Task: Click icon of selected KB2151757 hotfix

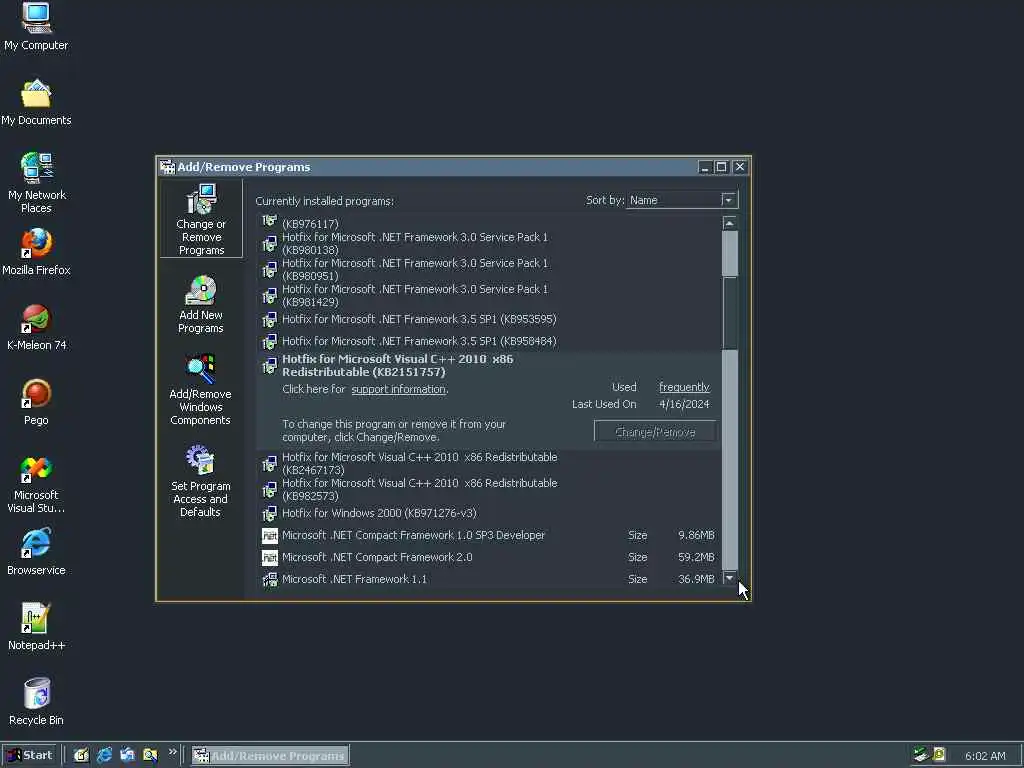Action: pos(270,366)
